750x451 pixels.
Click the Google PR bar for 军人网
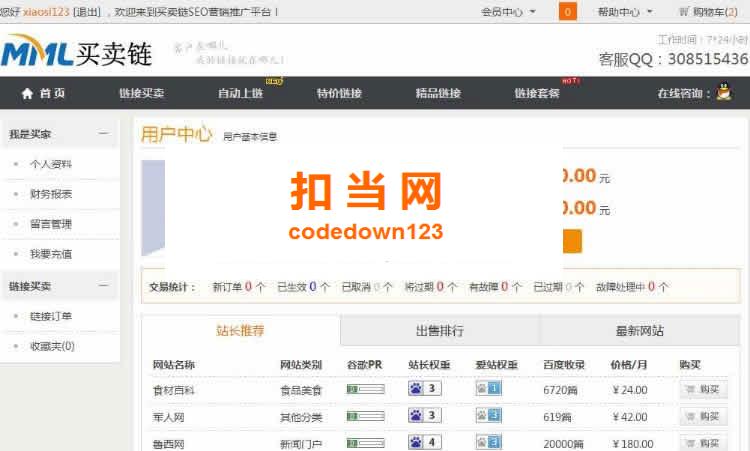pyautogui.click(x=365, y=416)
